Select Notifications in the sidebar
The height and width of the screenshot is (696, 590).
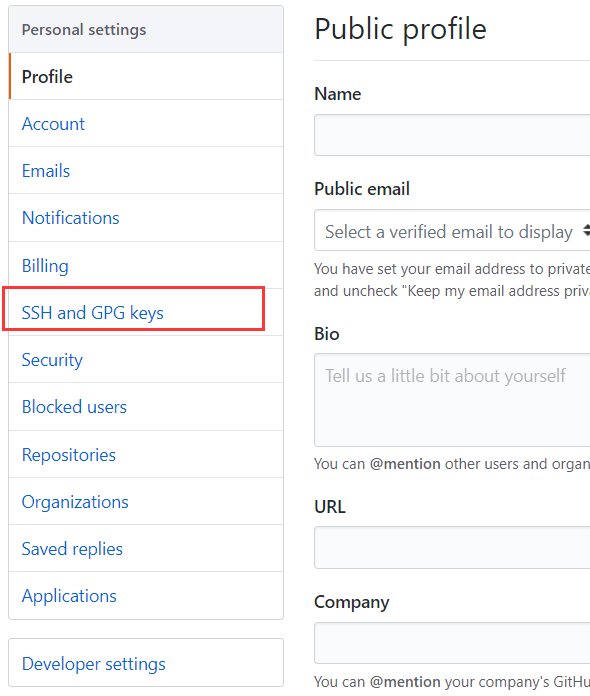(146, 218)
